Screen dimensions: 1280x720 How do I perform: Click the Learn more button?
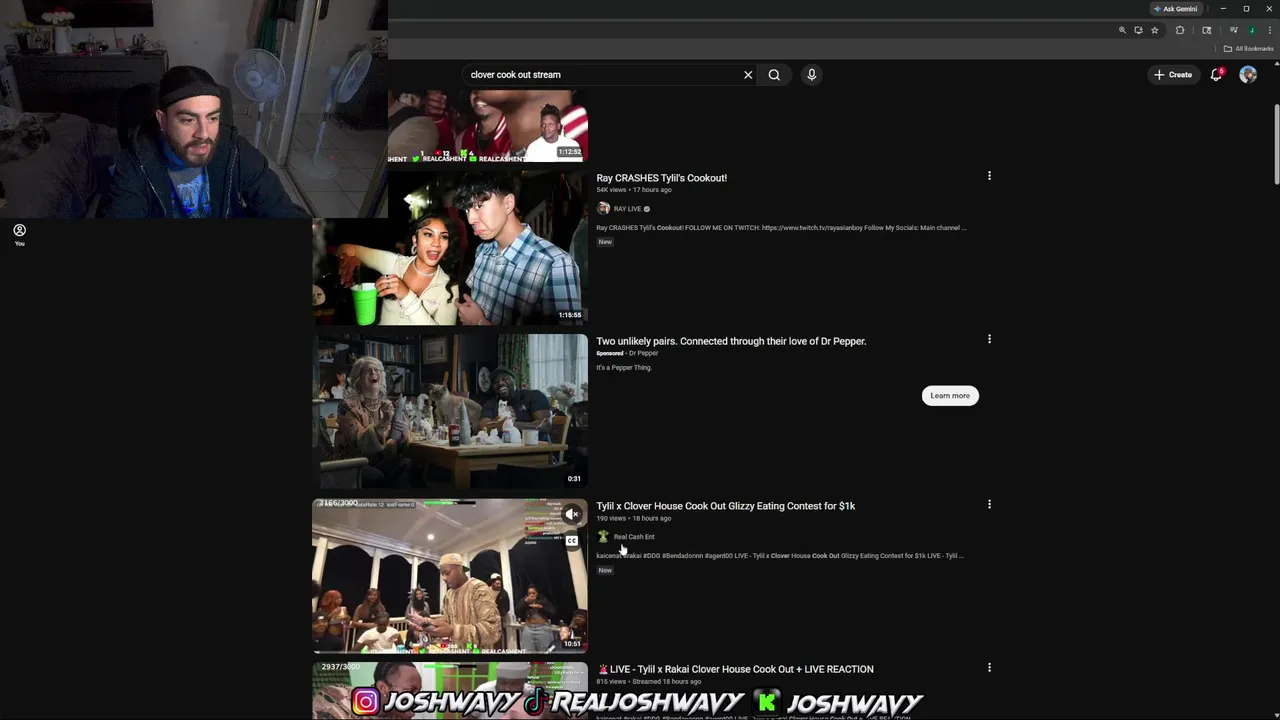tap(950, 395)
